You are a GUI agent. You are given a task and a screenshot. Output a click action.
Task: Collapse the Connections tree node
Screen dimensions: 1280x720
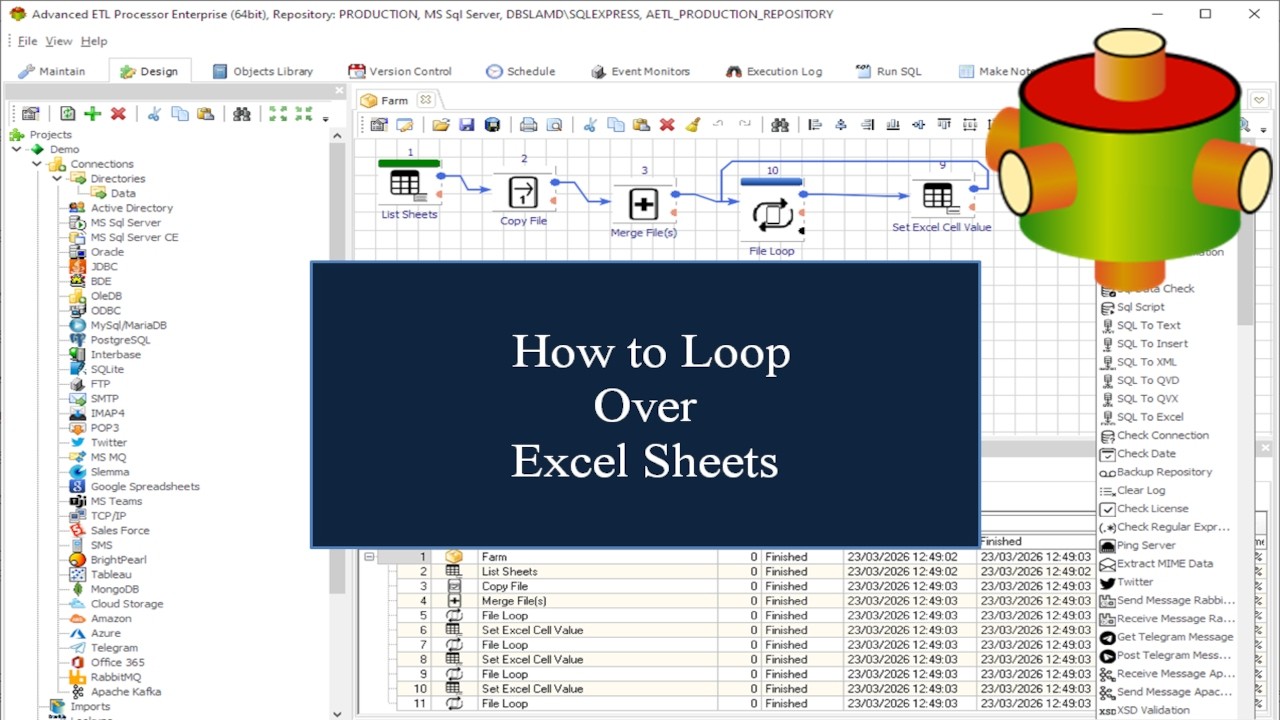[37, 164]
